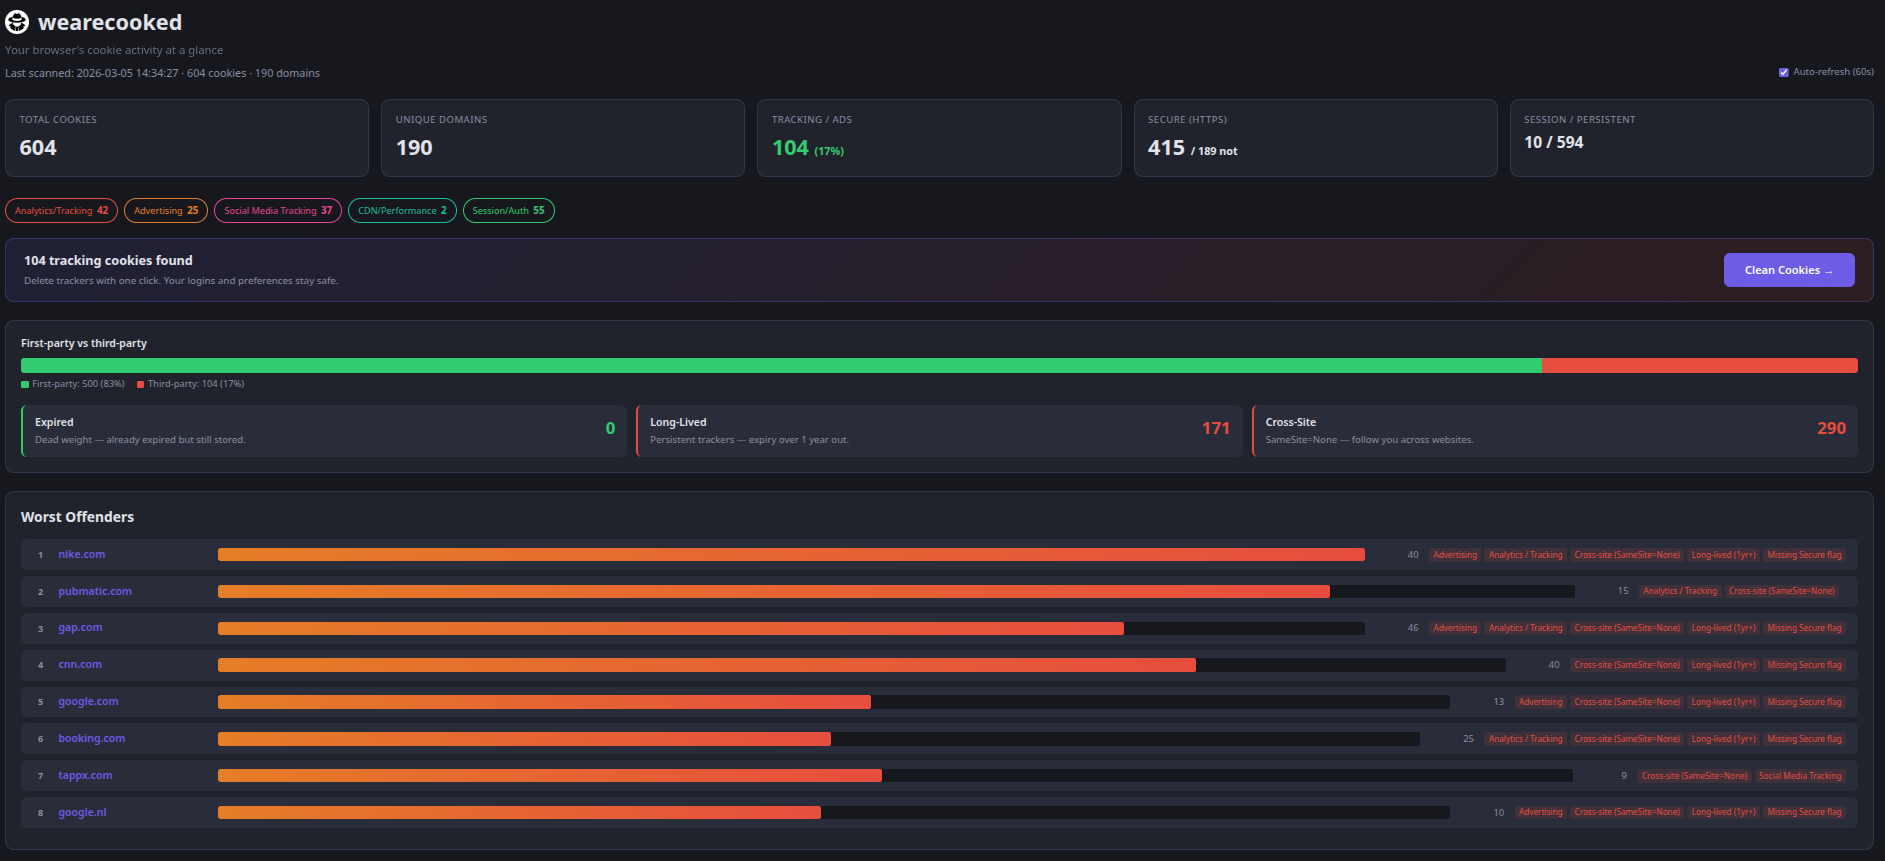Click the wearecooked face logo icon
Image resolution: width=1885 pixels, height=861 pixels.
[17, 22]
